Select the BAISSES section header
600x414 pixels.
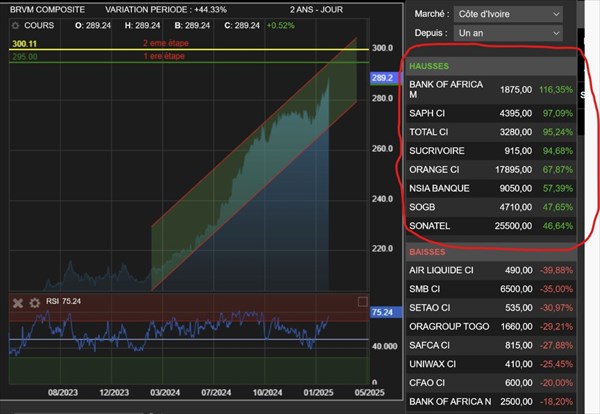pyautogui.click(x=491, y=252)
